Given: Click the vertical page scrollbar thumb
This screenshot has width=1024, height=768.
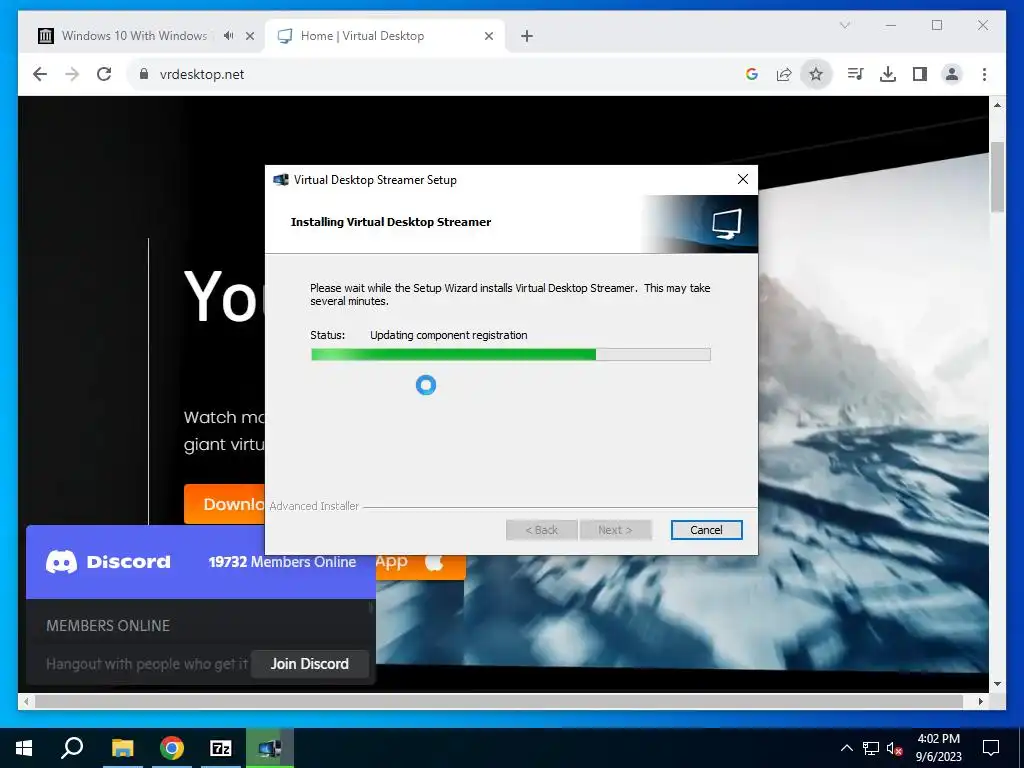Looking at the screenshot, I should [x=997, y=176].
